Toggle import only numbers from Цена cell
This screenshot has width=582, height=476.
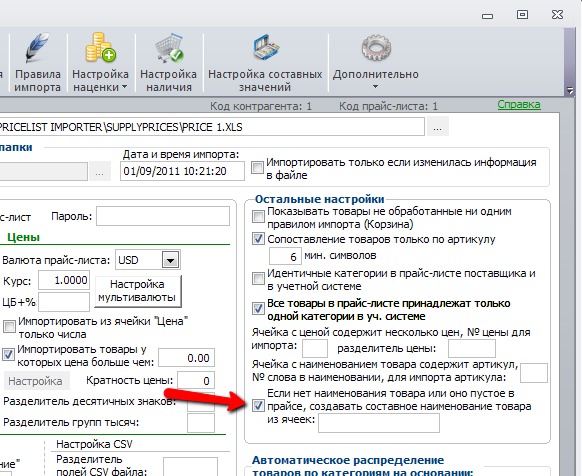point(9,326)
